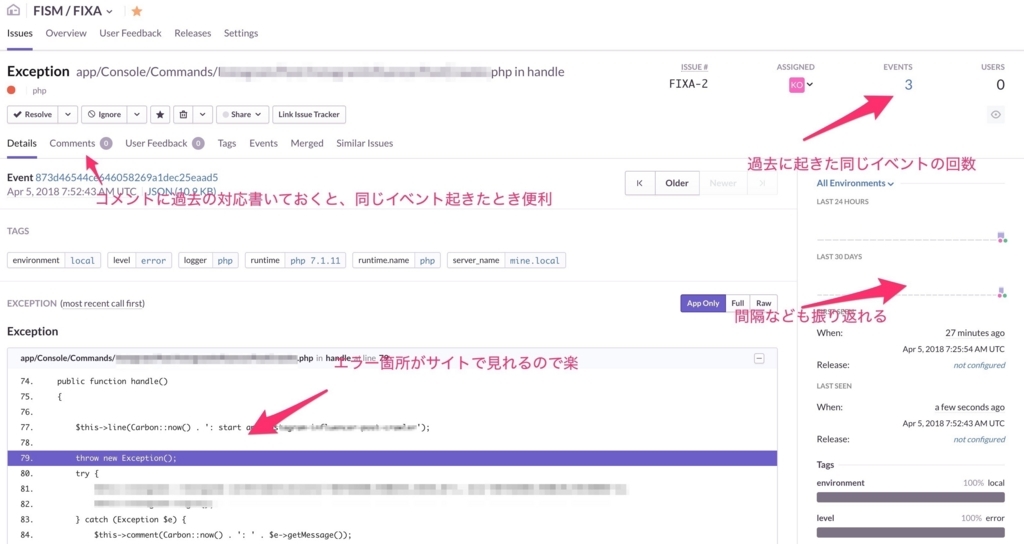The height and width of the screenshot is (544, 1024).
Task: Click Last Seen release not configured link
Action: tap(979, 439)
